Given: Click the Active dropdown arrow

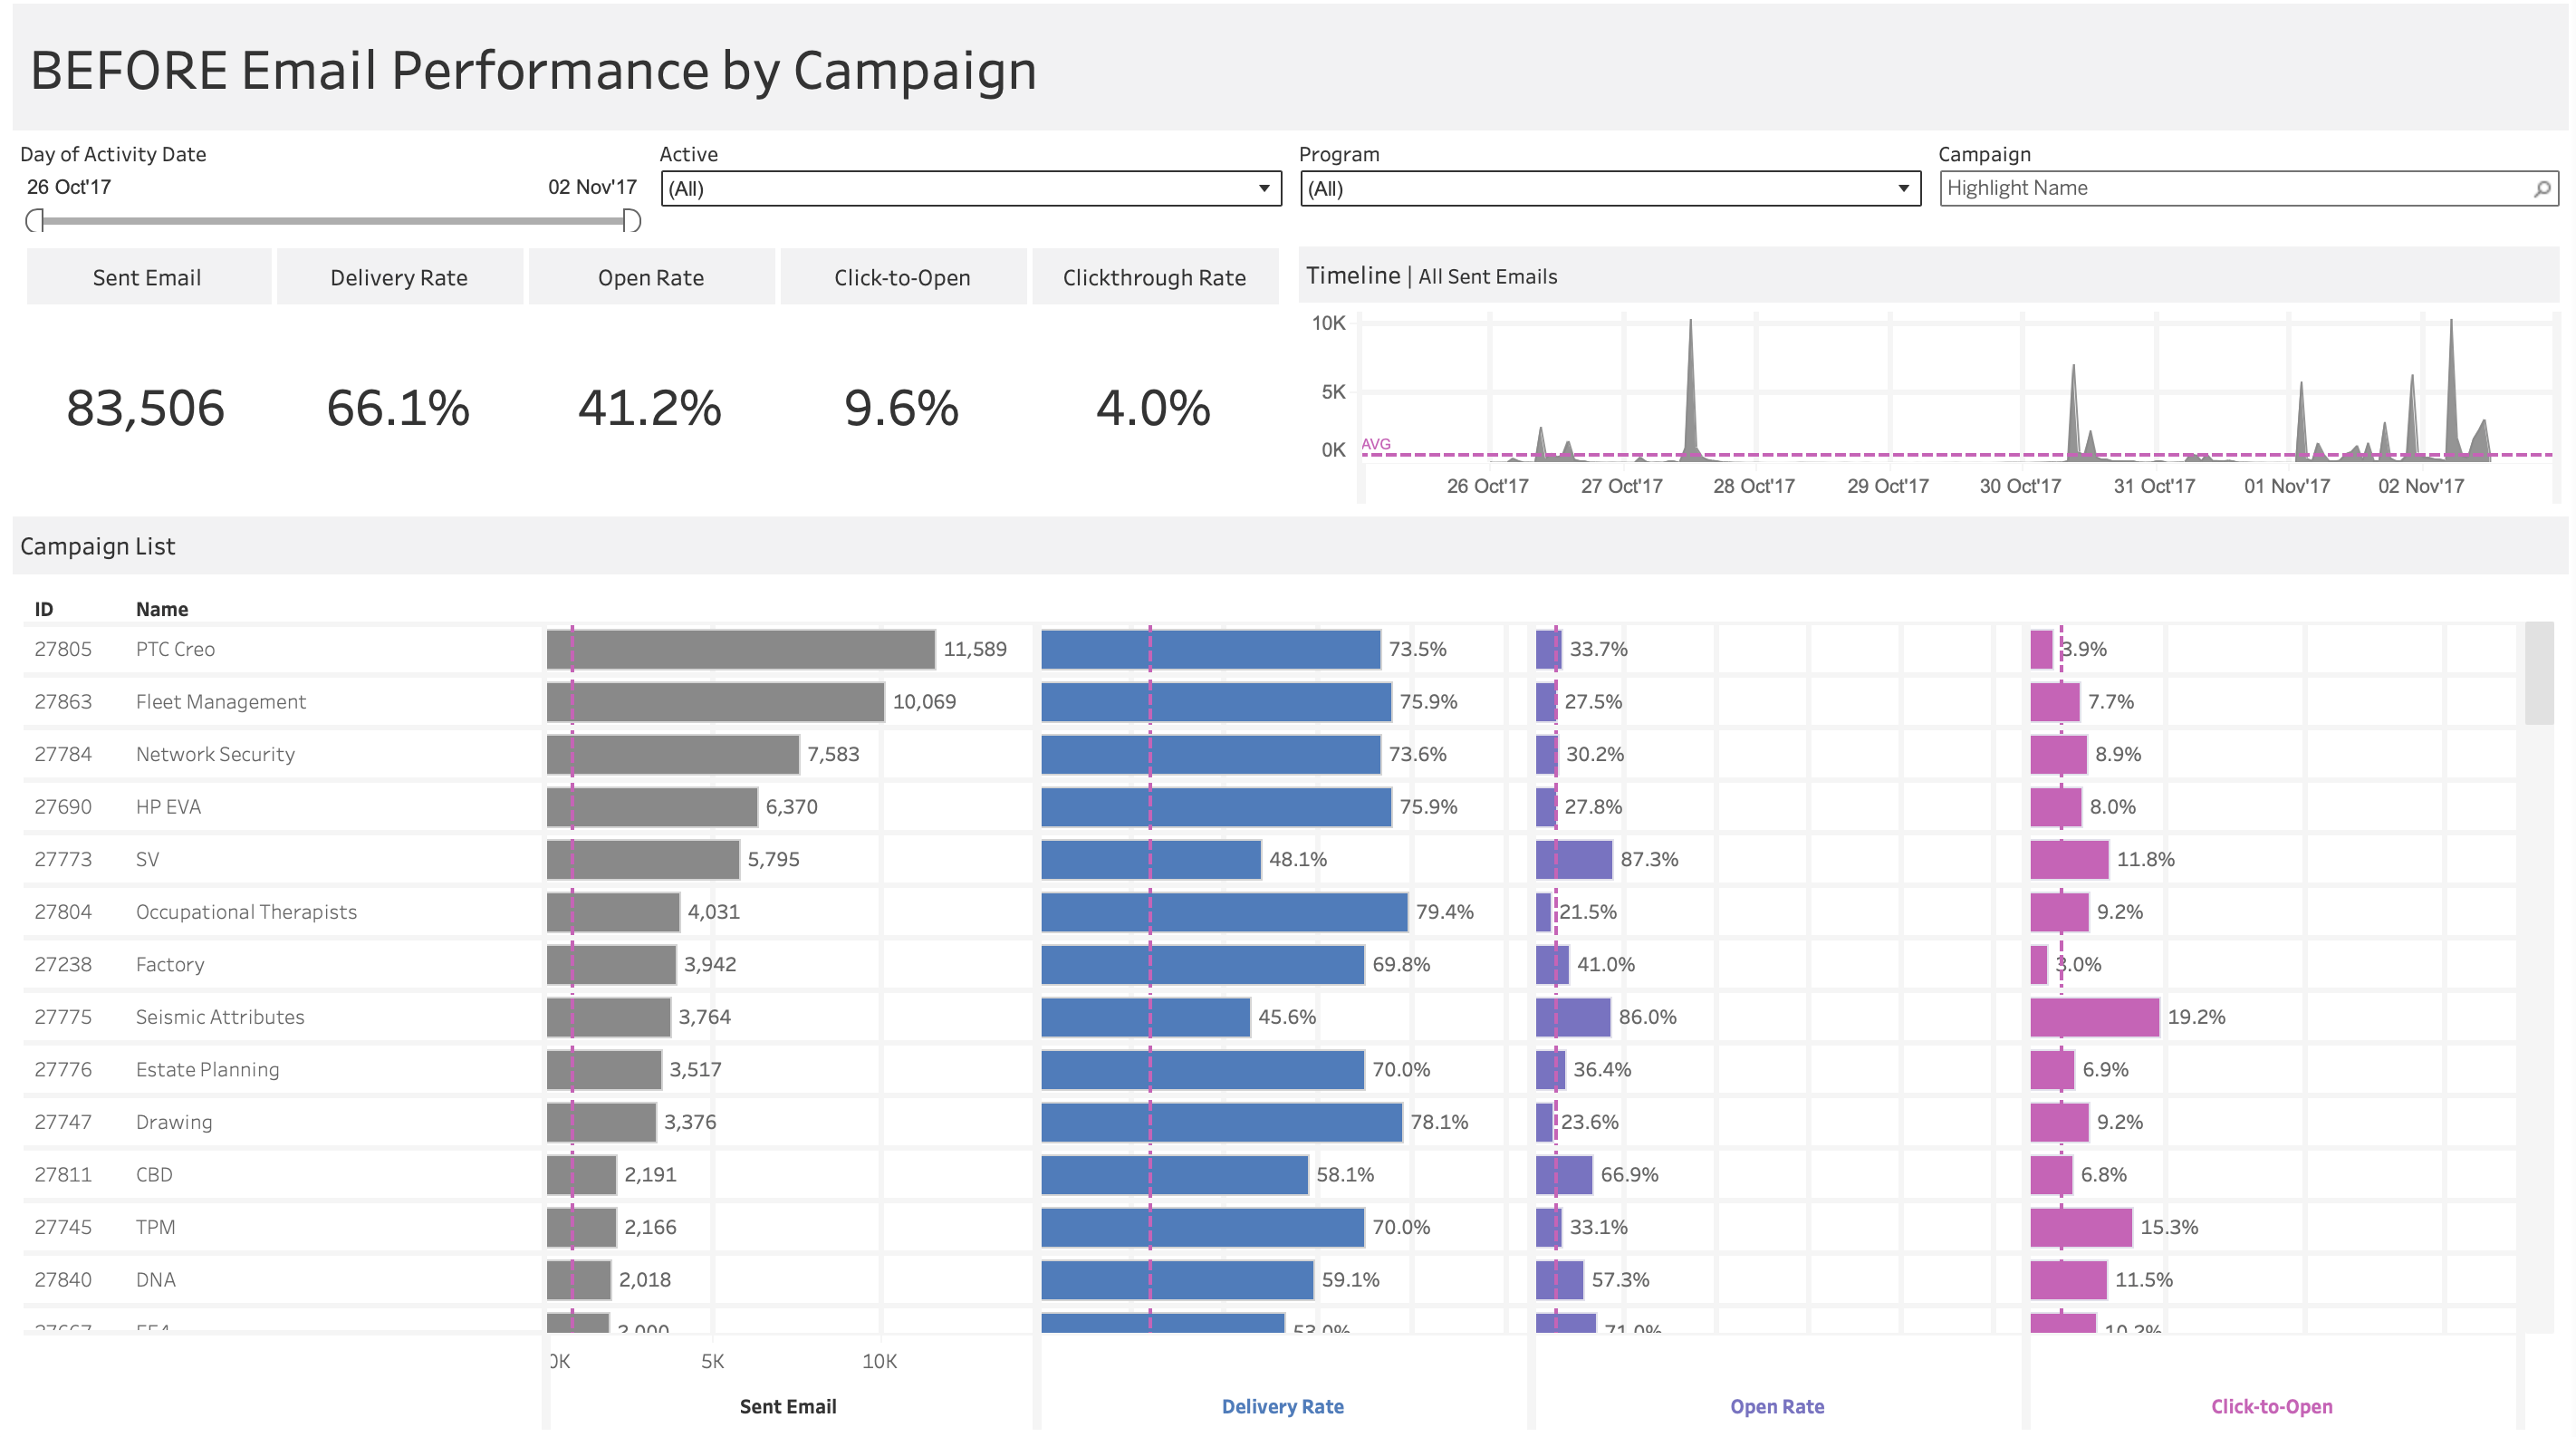Looking at the screenshot, I should click(x=1264, y=189).
